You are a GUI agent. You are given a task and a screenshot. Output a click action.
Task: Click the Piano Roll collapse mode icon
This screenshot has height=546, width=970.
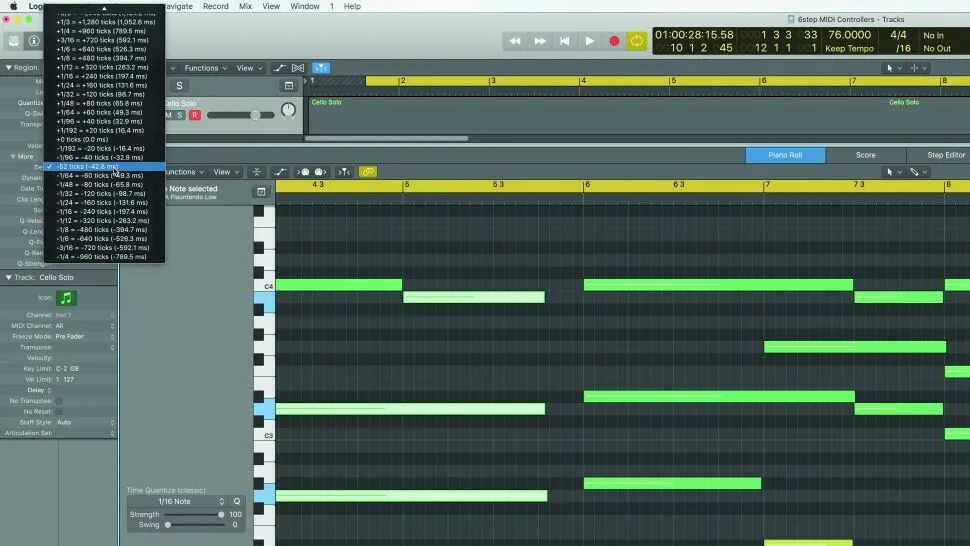(257, 172)
